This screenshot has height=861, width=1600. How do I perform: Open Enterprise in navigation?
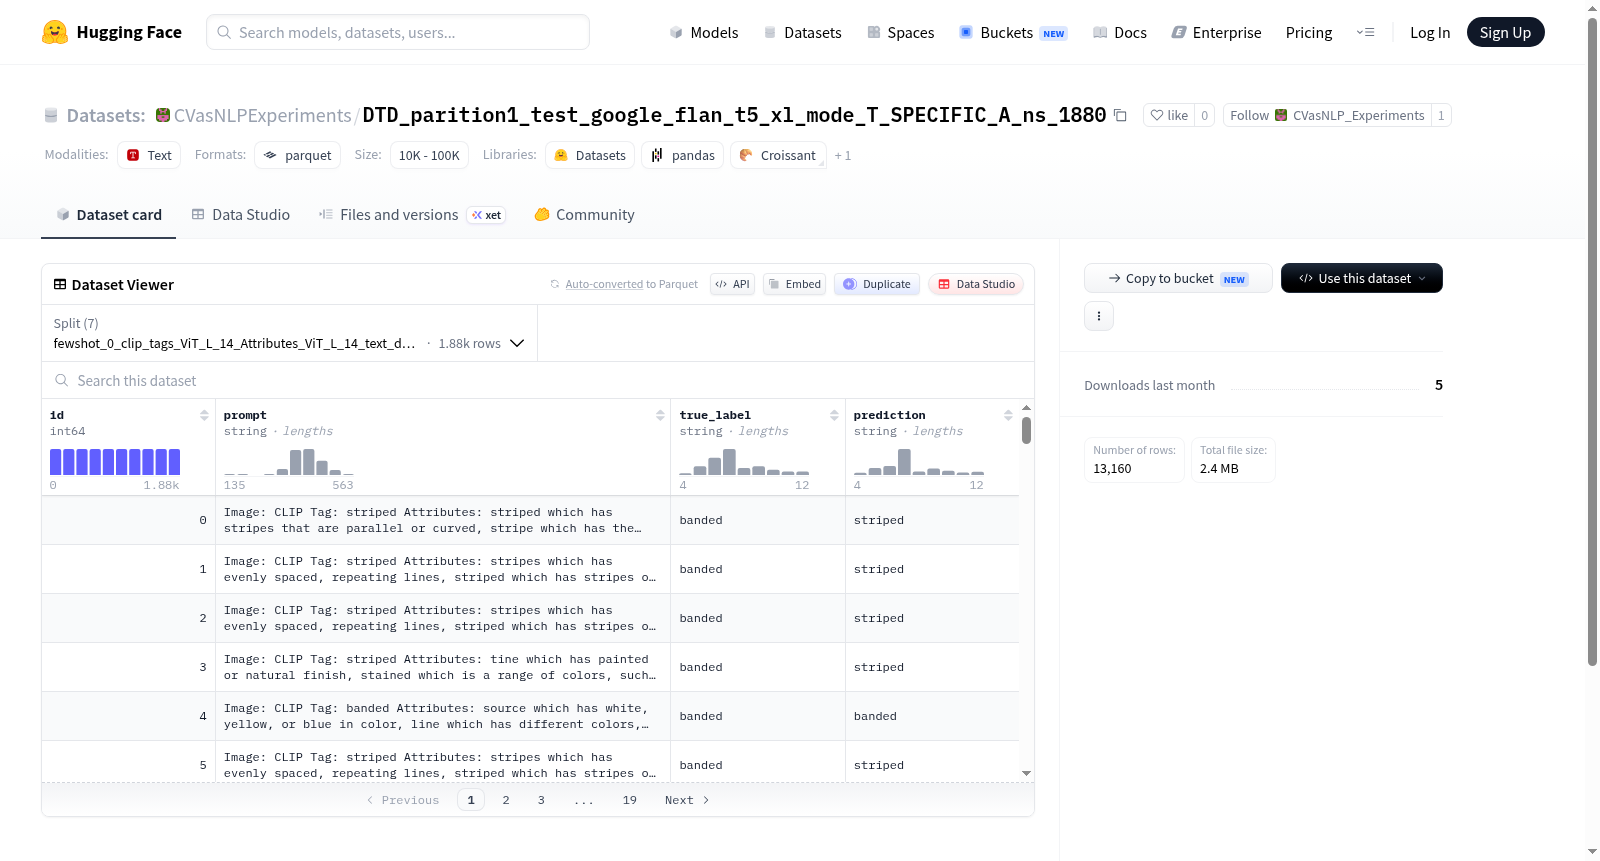1216,33
